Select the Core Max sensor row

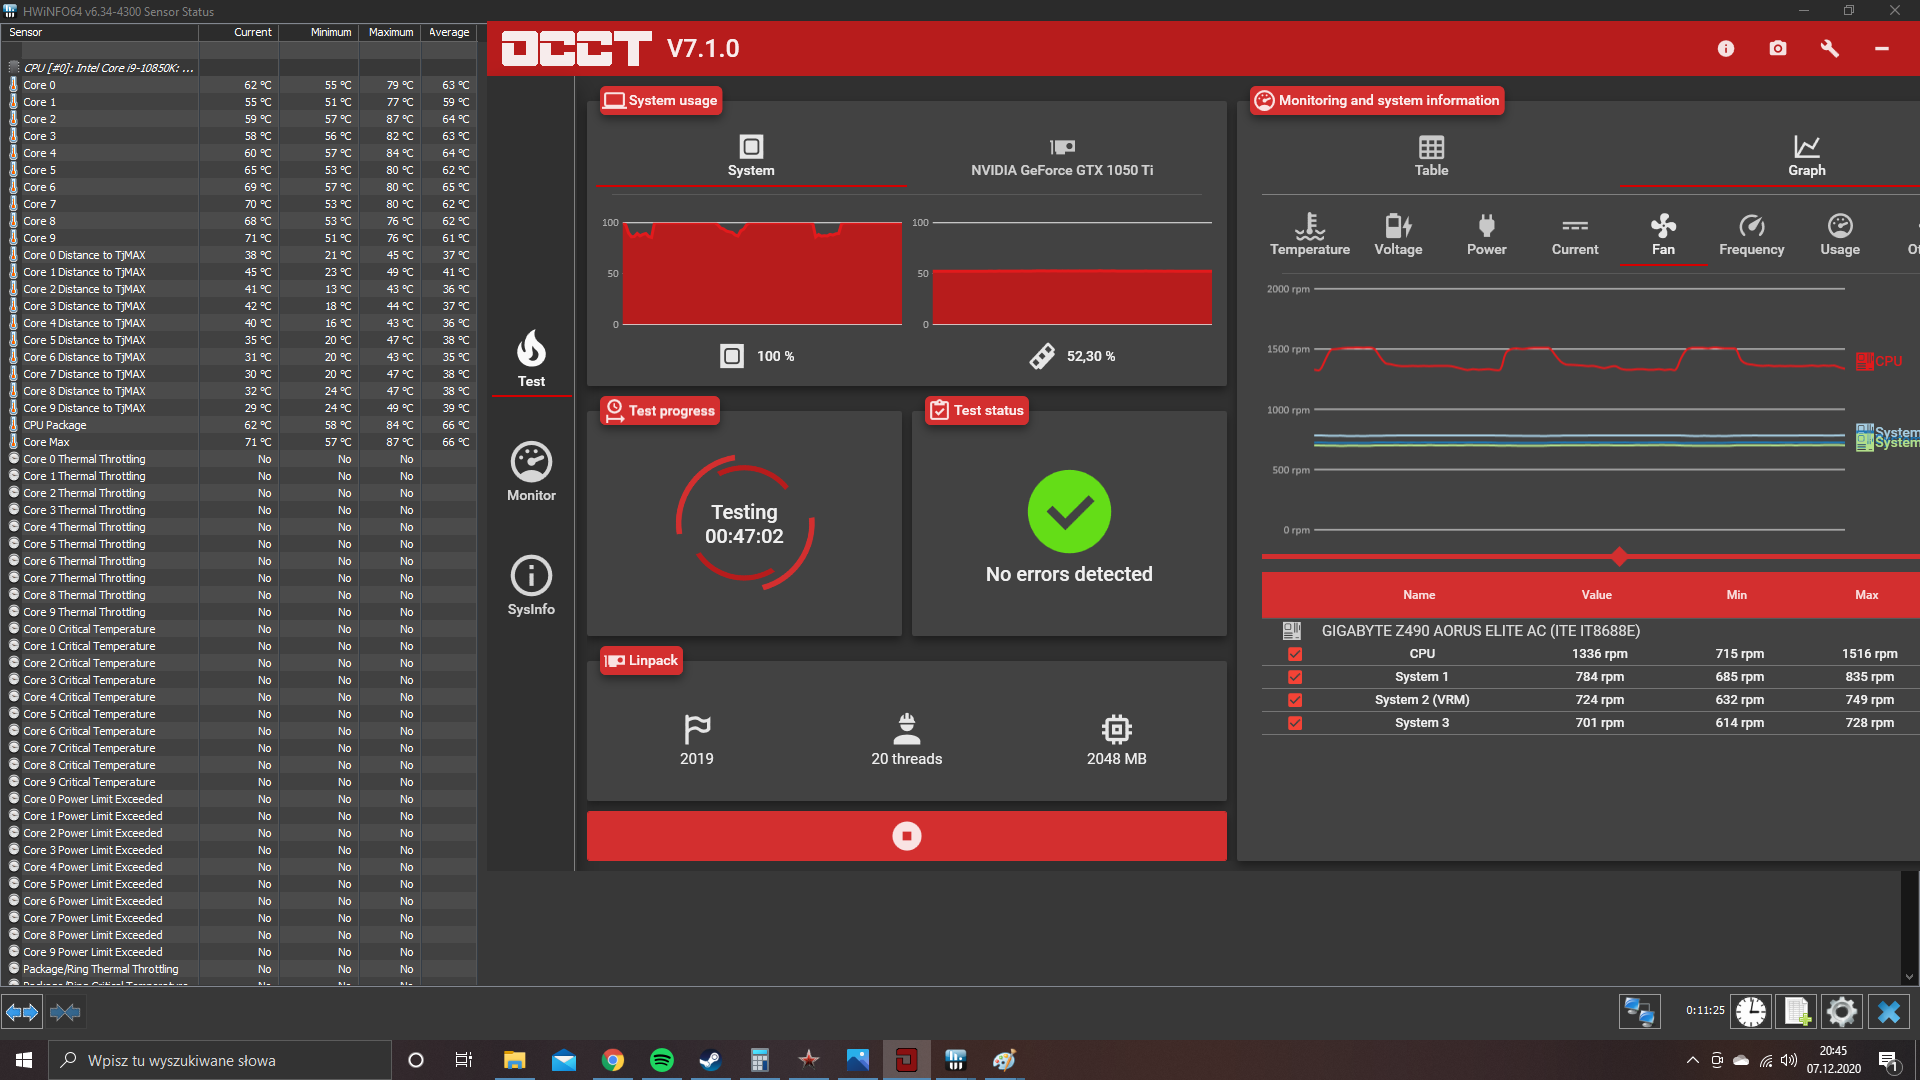(238, 442)
